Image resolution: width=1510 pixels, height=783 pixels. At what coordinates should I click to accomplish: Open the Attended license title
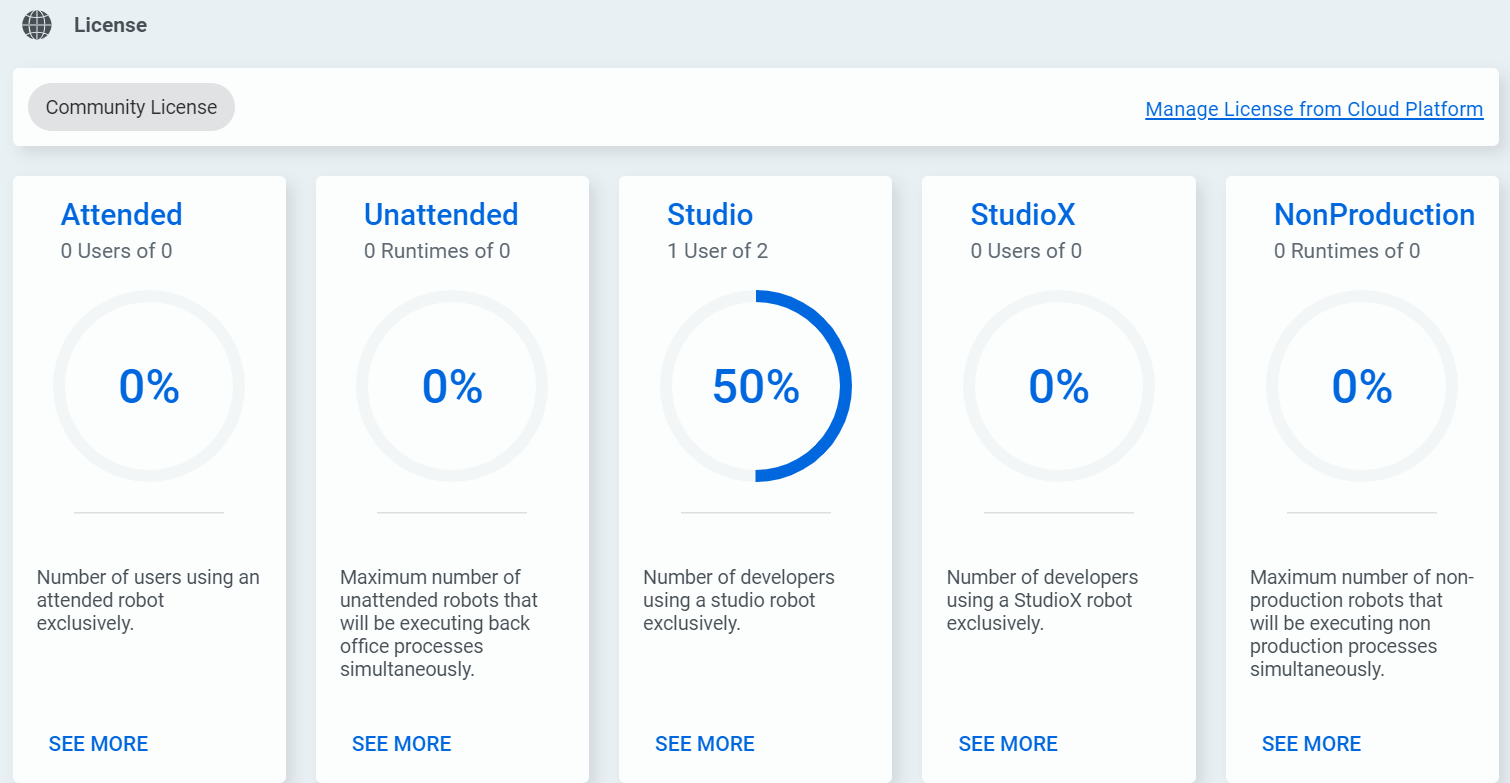[x=121, y=214]
